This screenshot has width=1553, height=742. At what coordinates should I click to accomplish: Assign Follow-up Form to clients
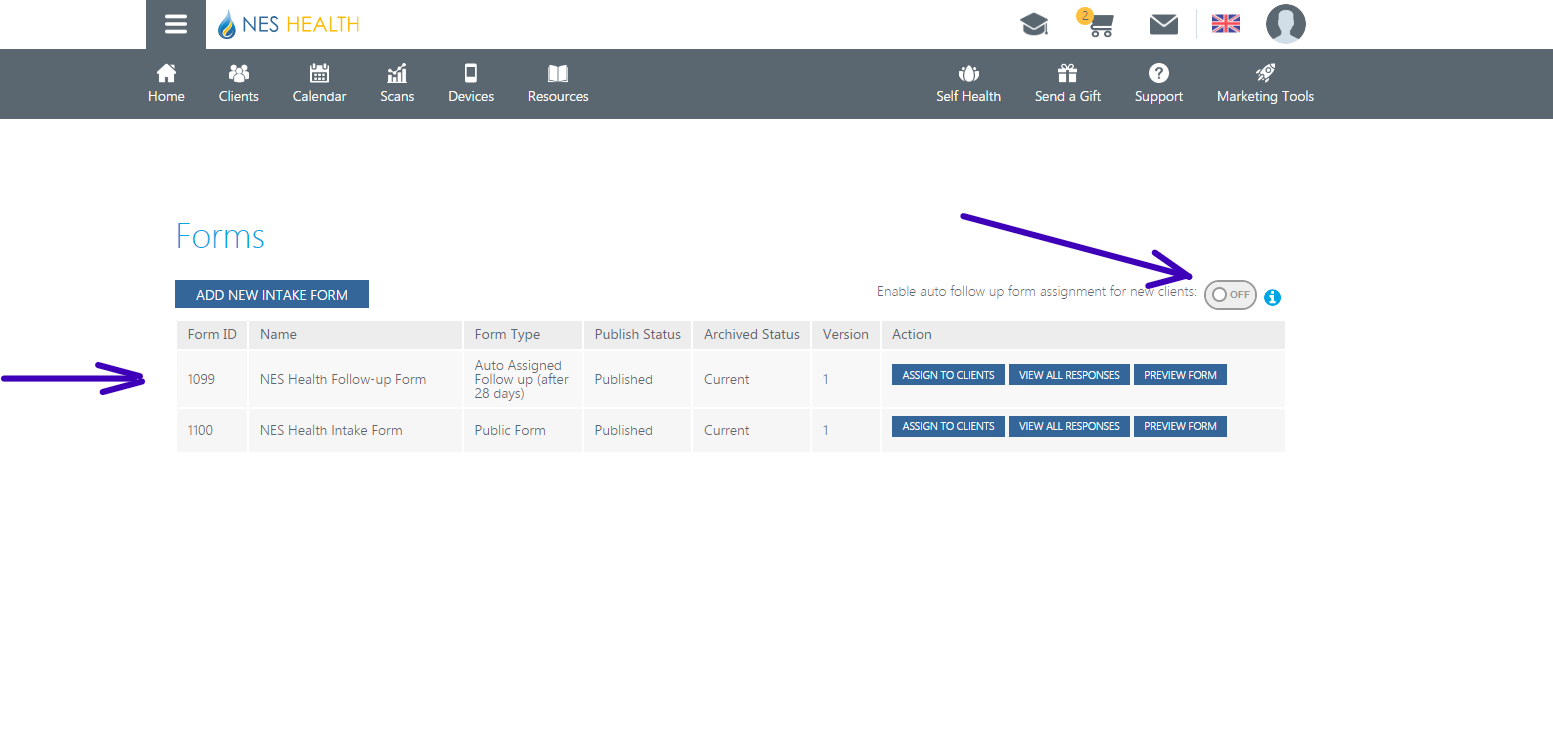[x=948, y=375]
